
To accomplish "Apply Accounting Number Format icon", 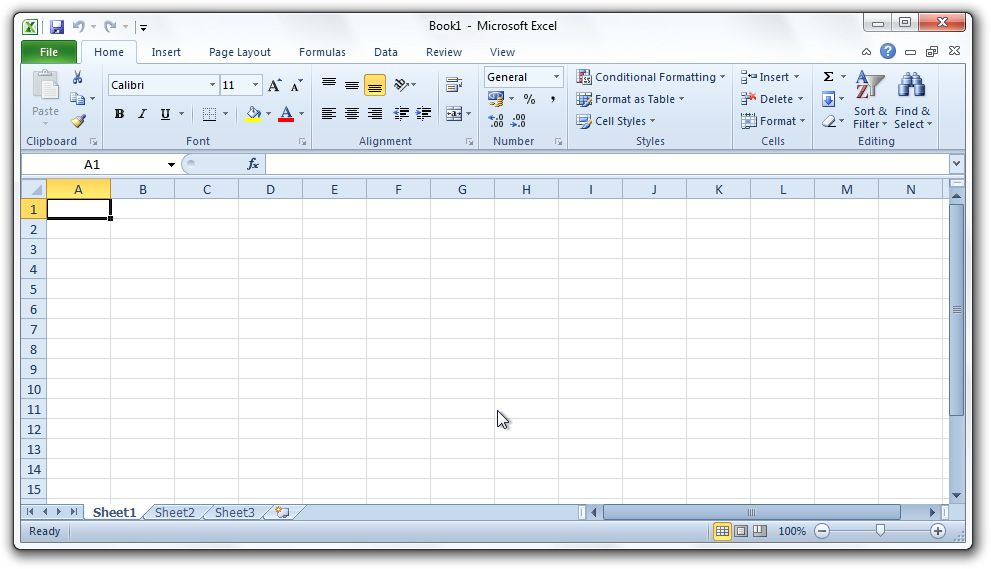I will (x=496, y=99).
